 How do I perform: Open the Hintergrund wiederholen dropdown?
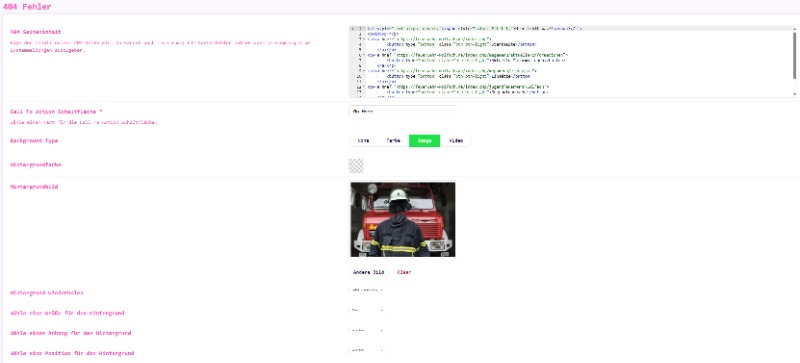[x=366, y=290]
